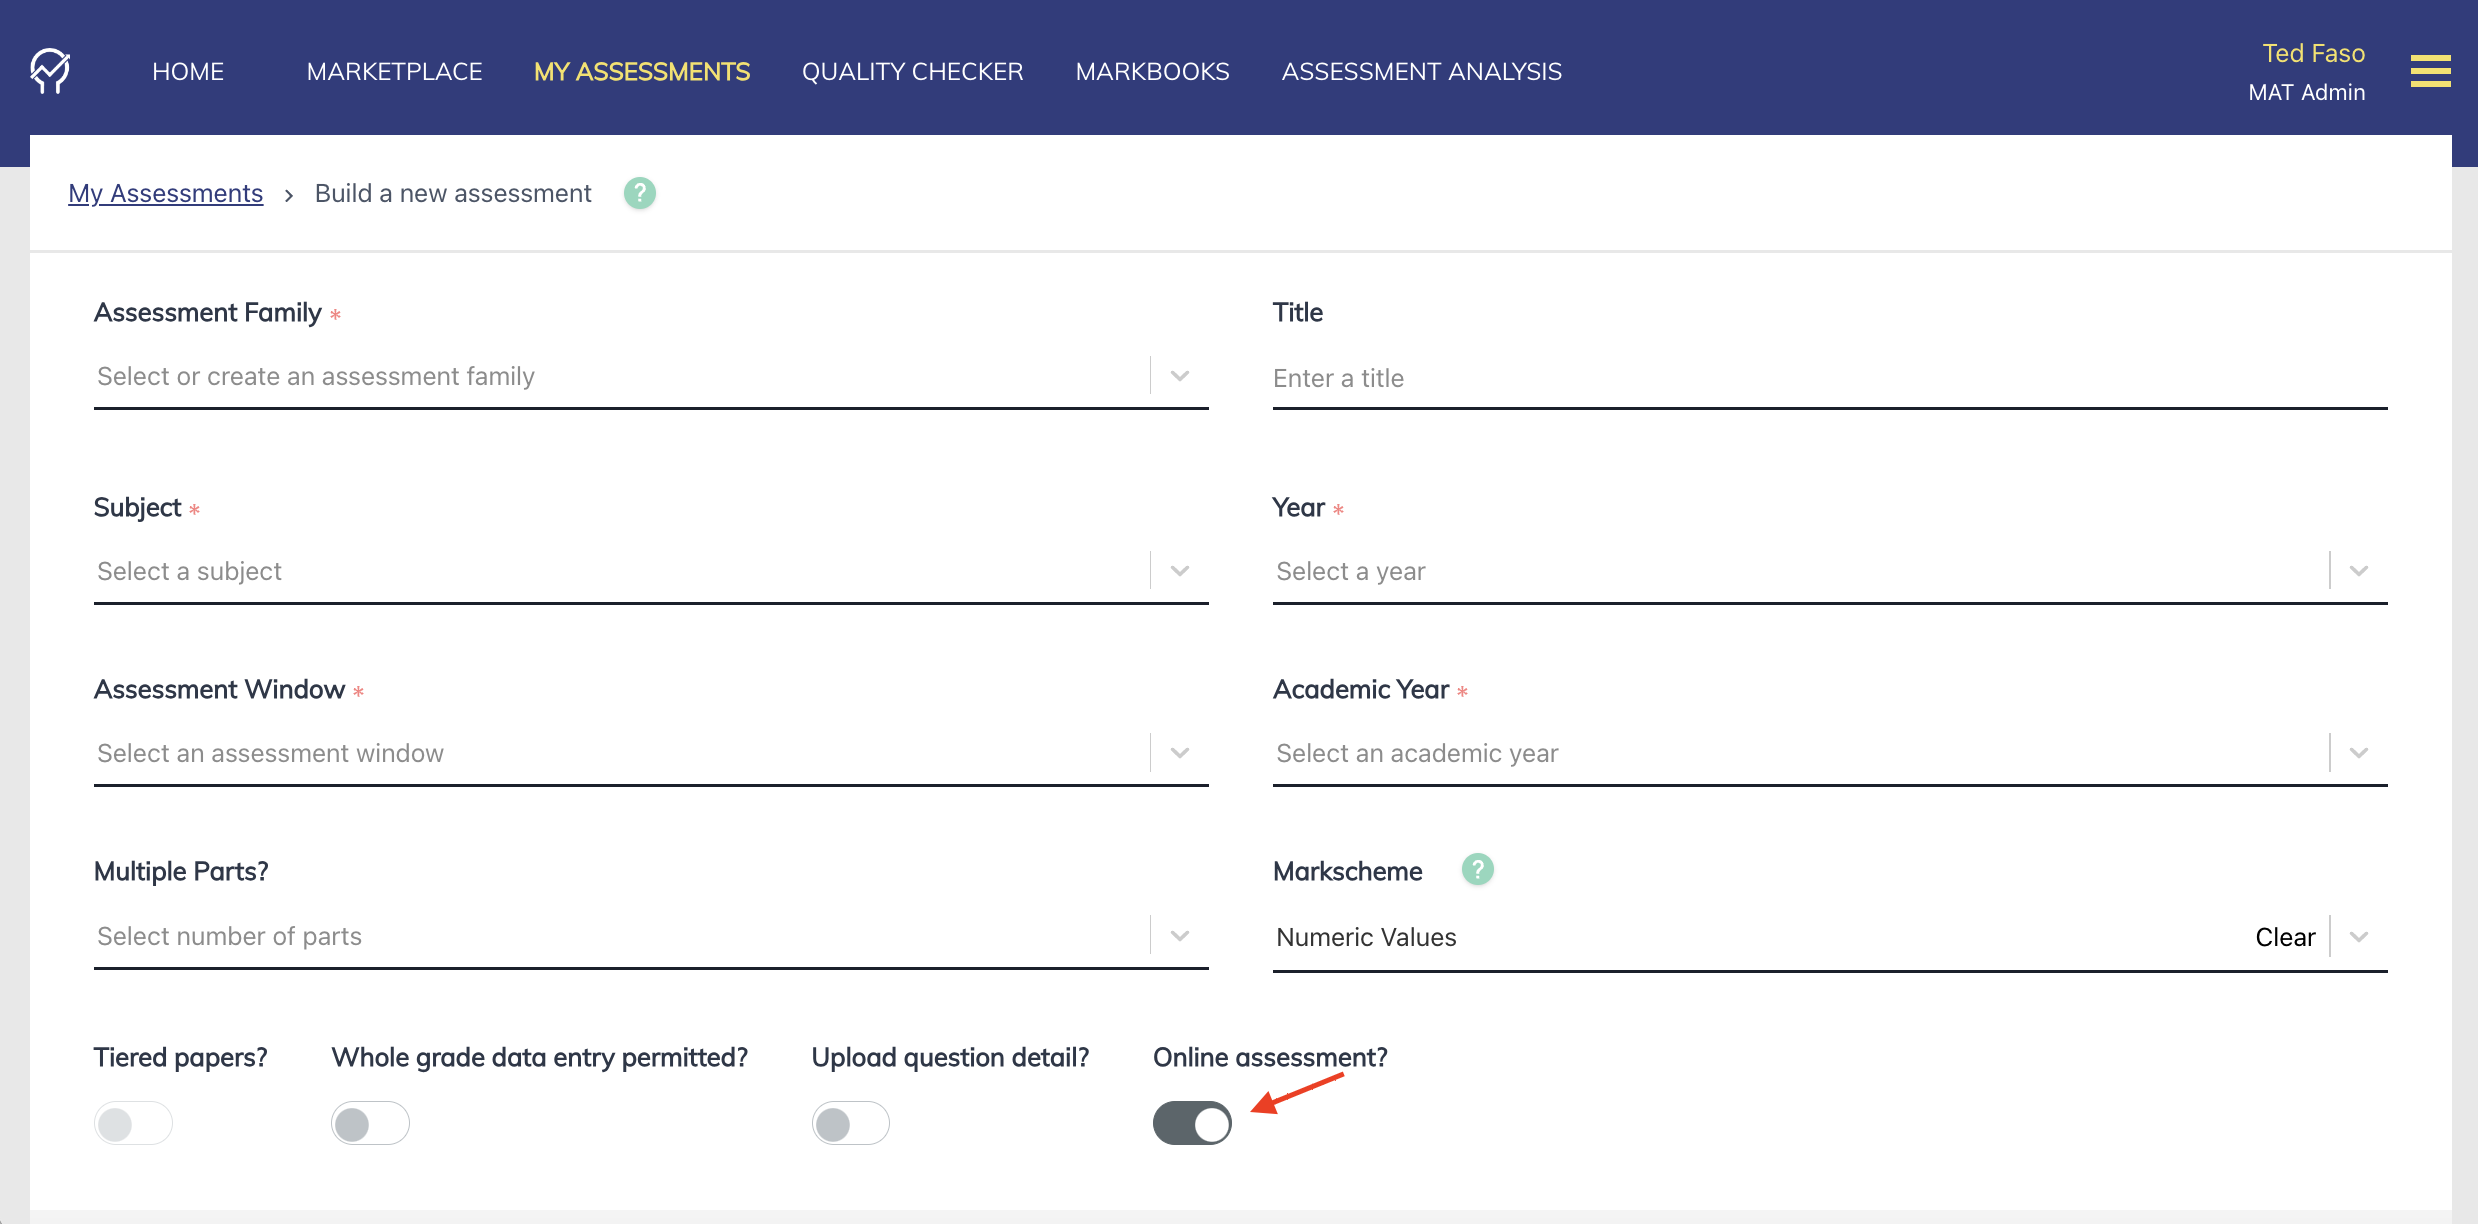
Task: Open the Markscheme help tooltip
Action: [1478, 869]
